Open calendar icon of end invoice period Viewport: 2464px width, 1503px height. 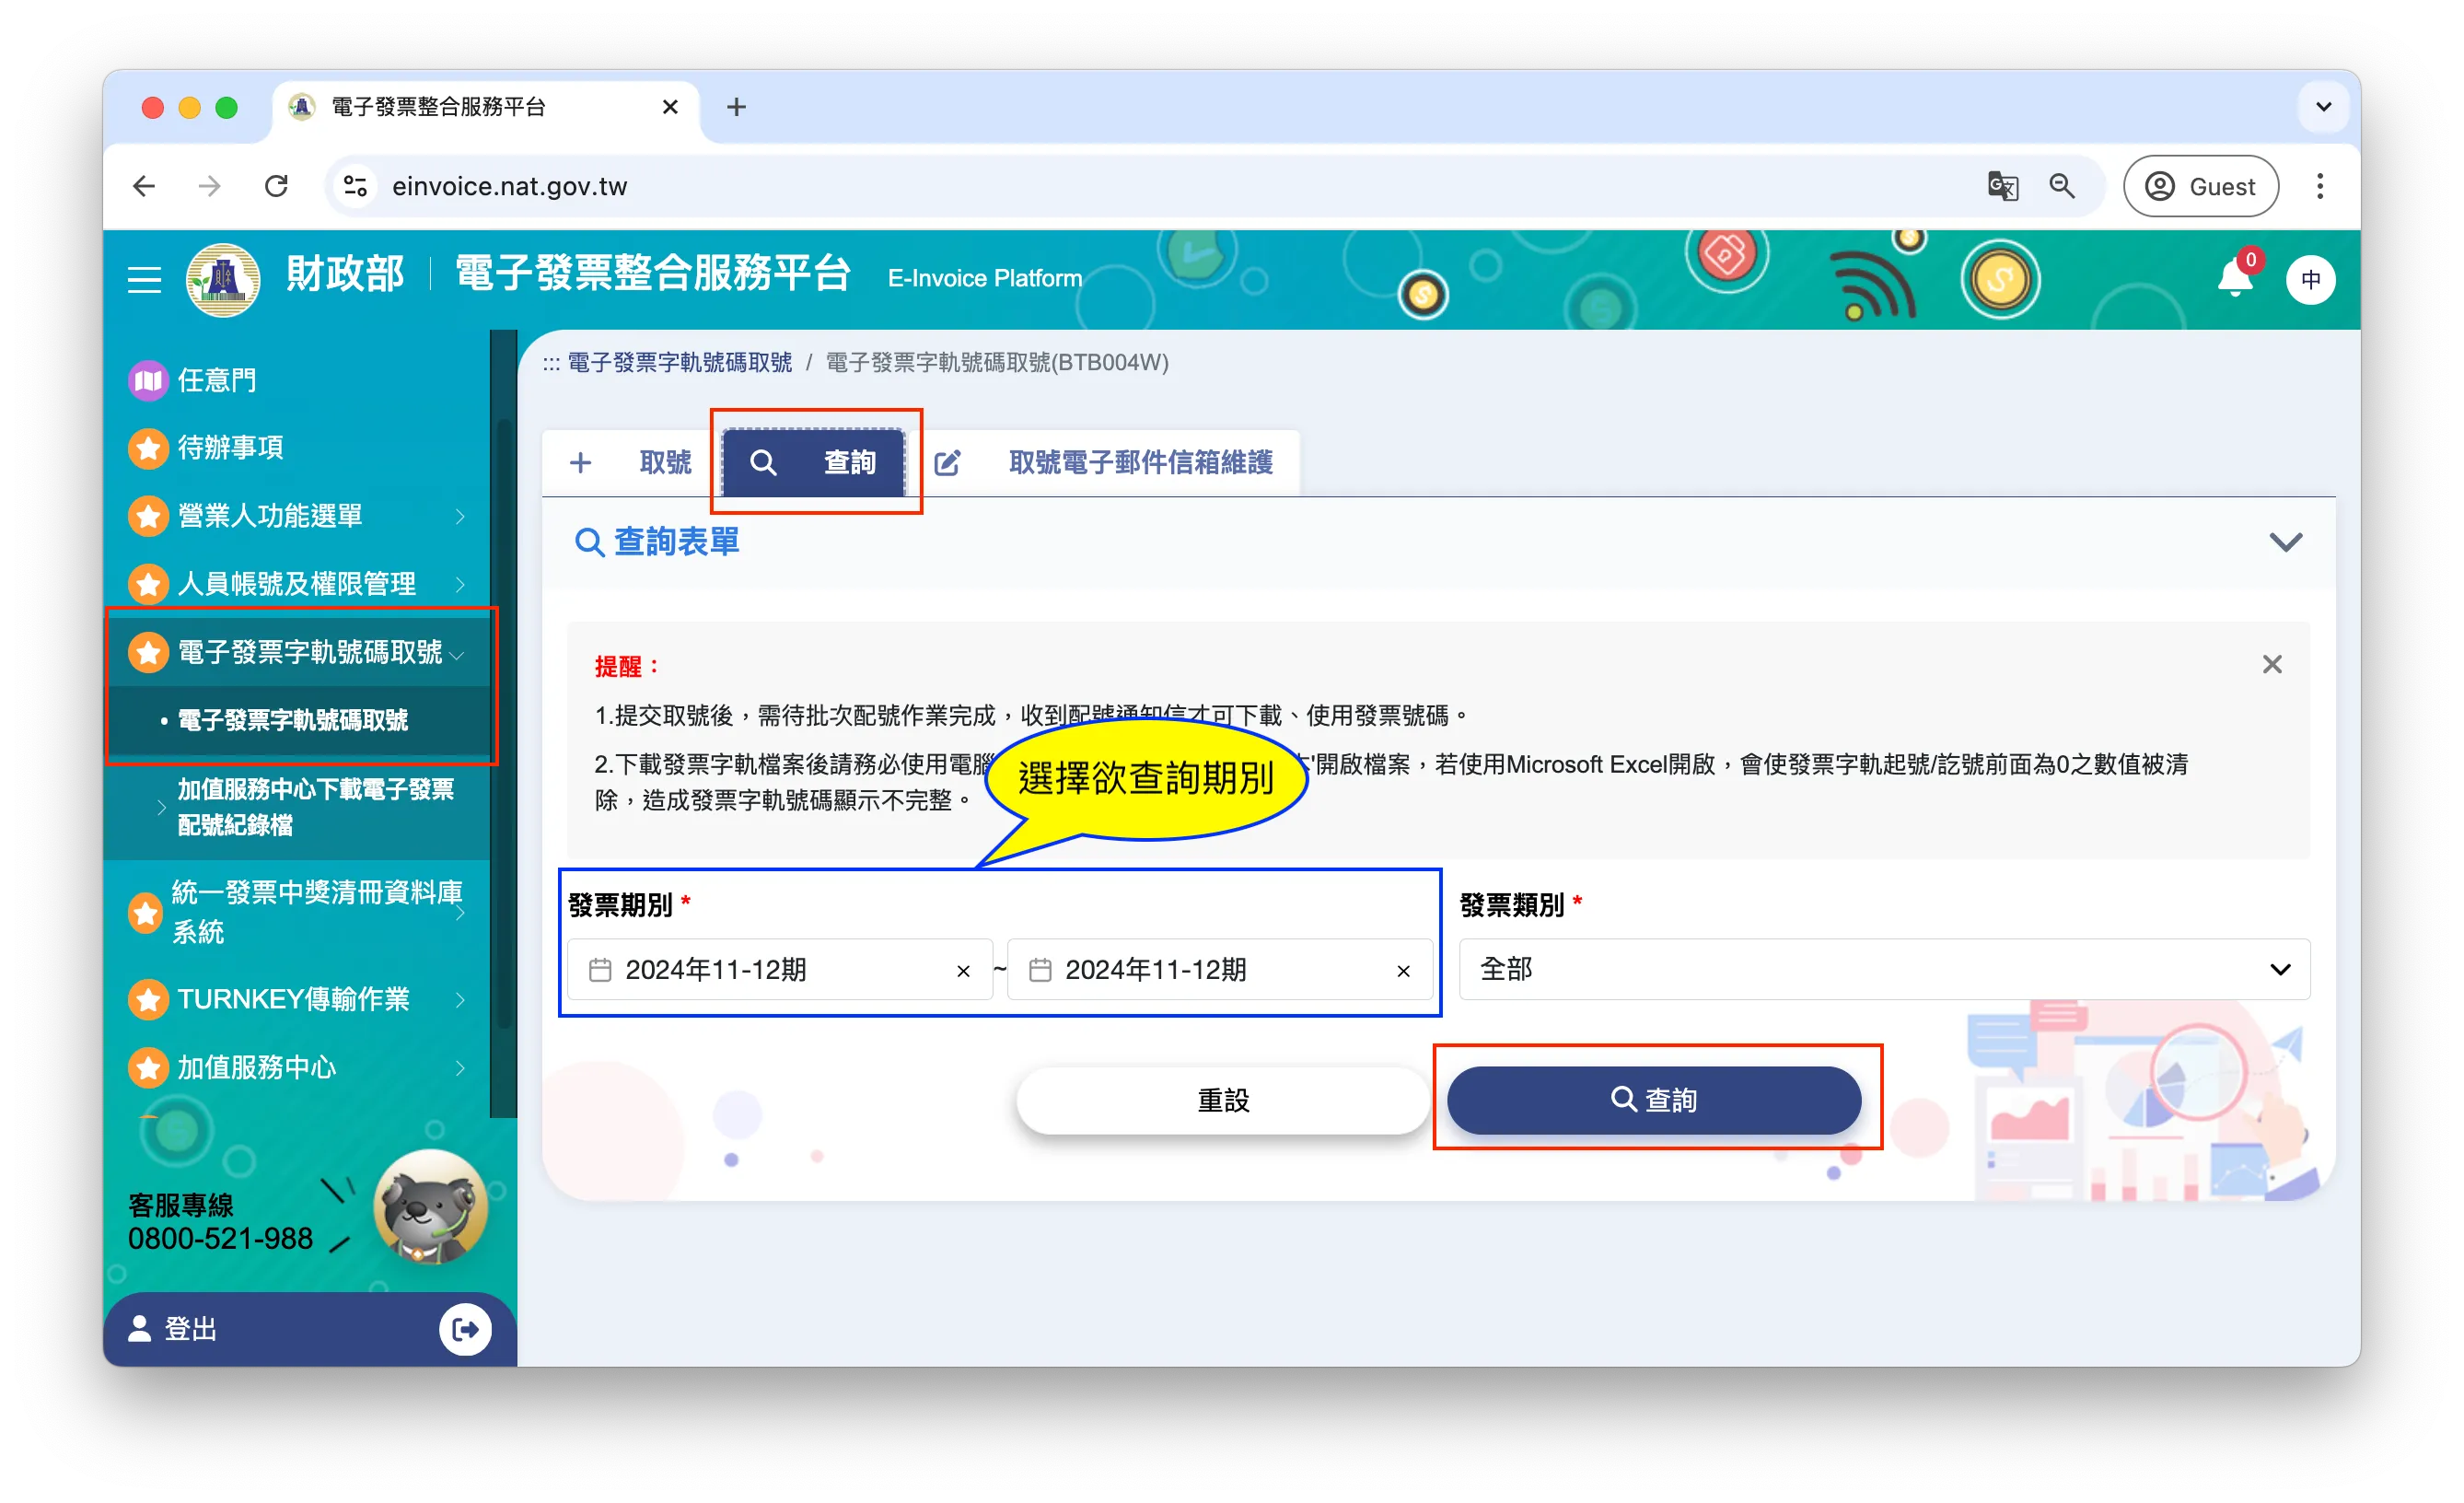coord(1040,970)
